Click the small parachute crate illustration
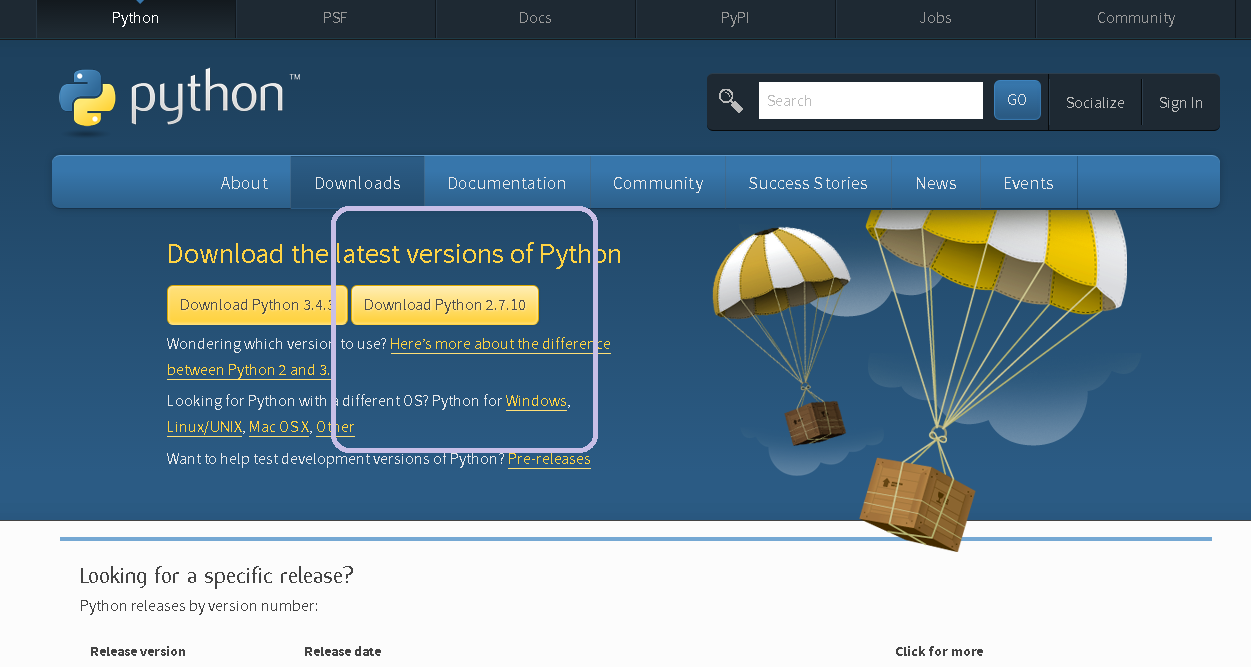1251x667 pixels. pos(812,421)
